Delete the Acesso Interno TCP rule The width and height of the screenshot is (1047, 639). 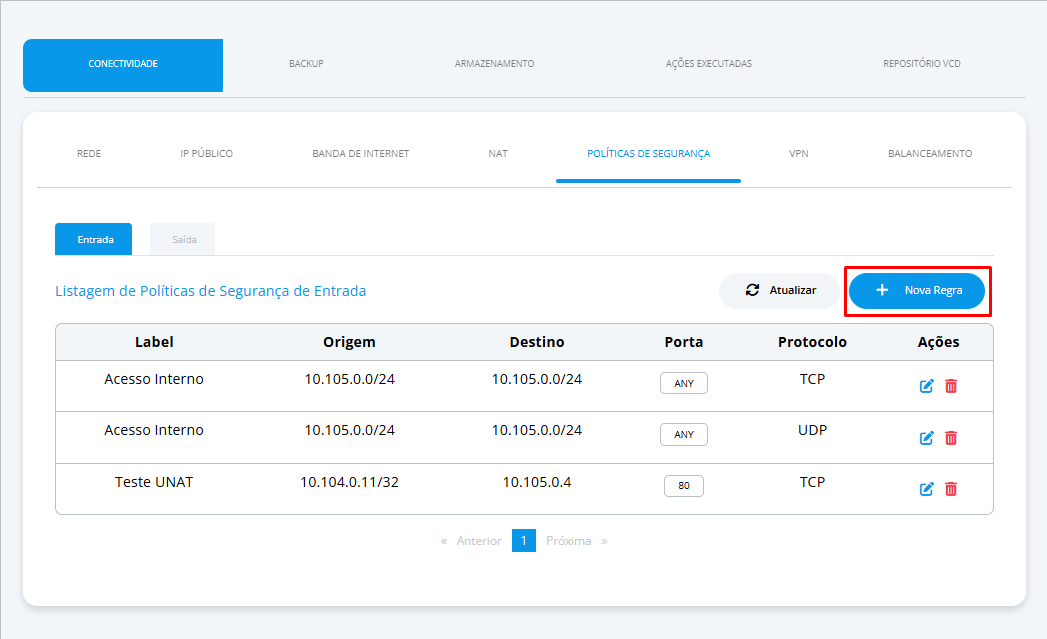coord(951,386)
